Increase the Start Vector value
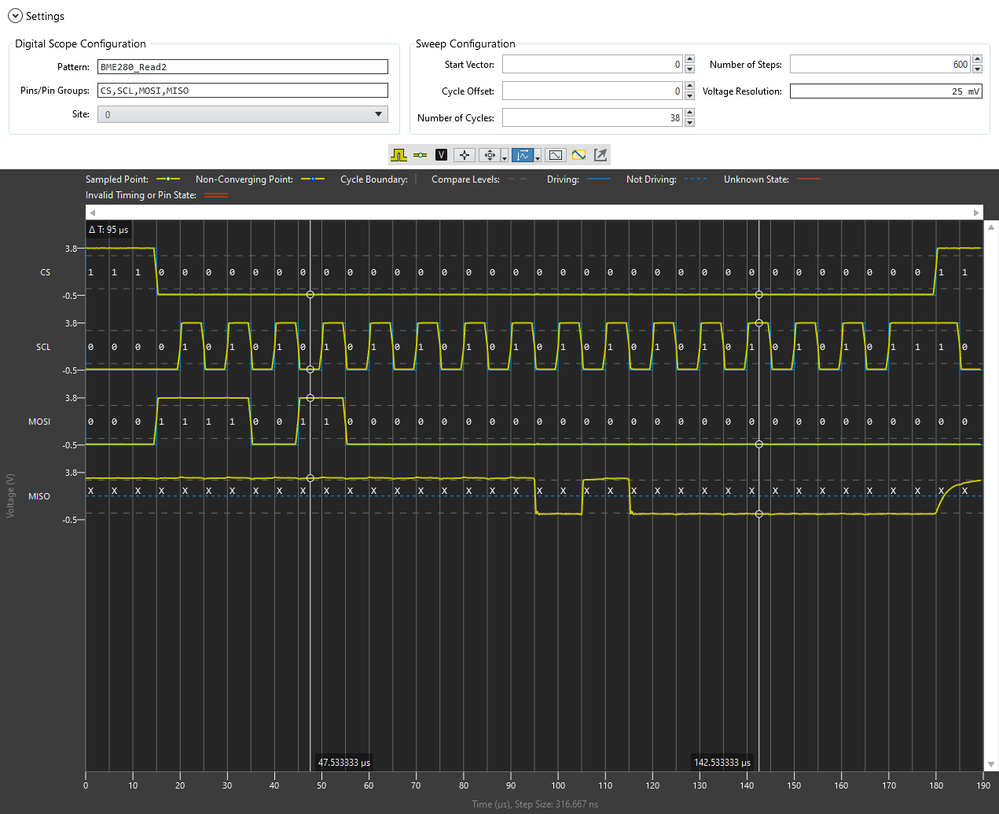The image size is (999, 814). pyautogui.click(x=689, y=60)
